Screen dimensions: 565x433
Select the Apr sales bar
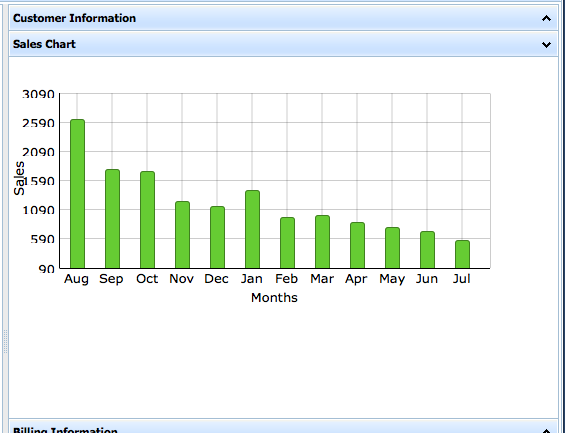[357, 245]
